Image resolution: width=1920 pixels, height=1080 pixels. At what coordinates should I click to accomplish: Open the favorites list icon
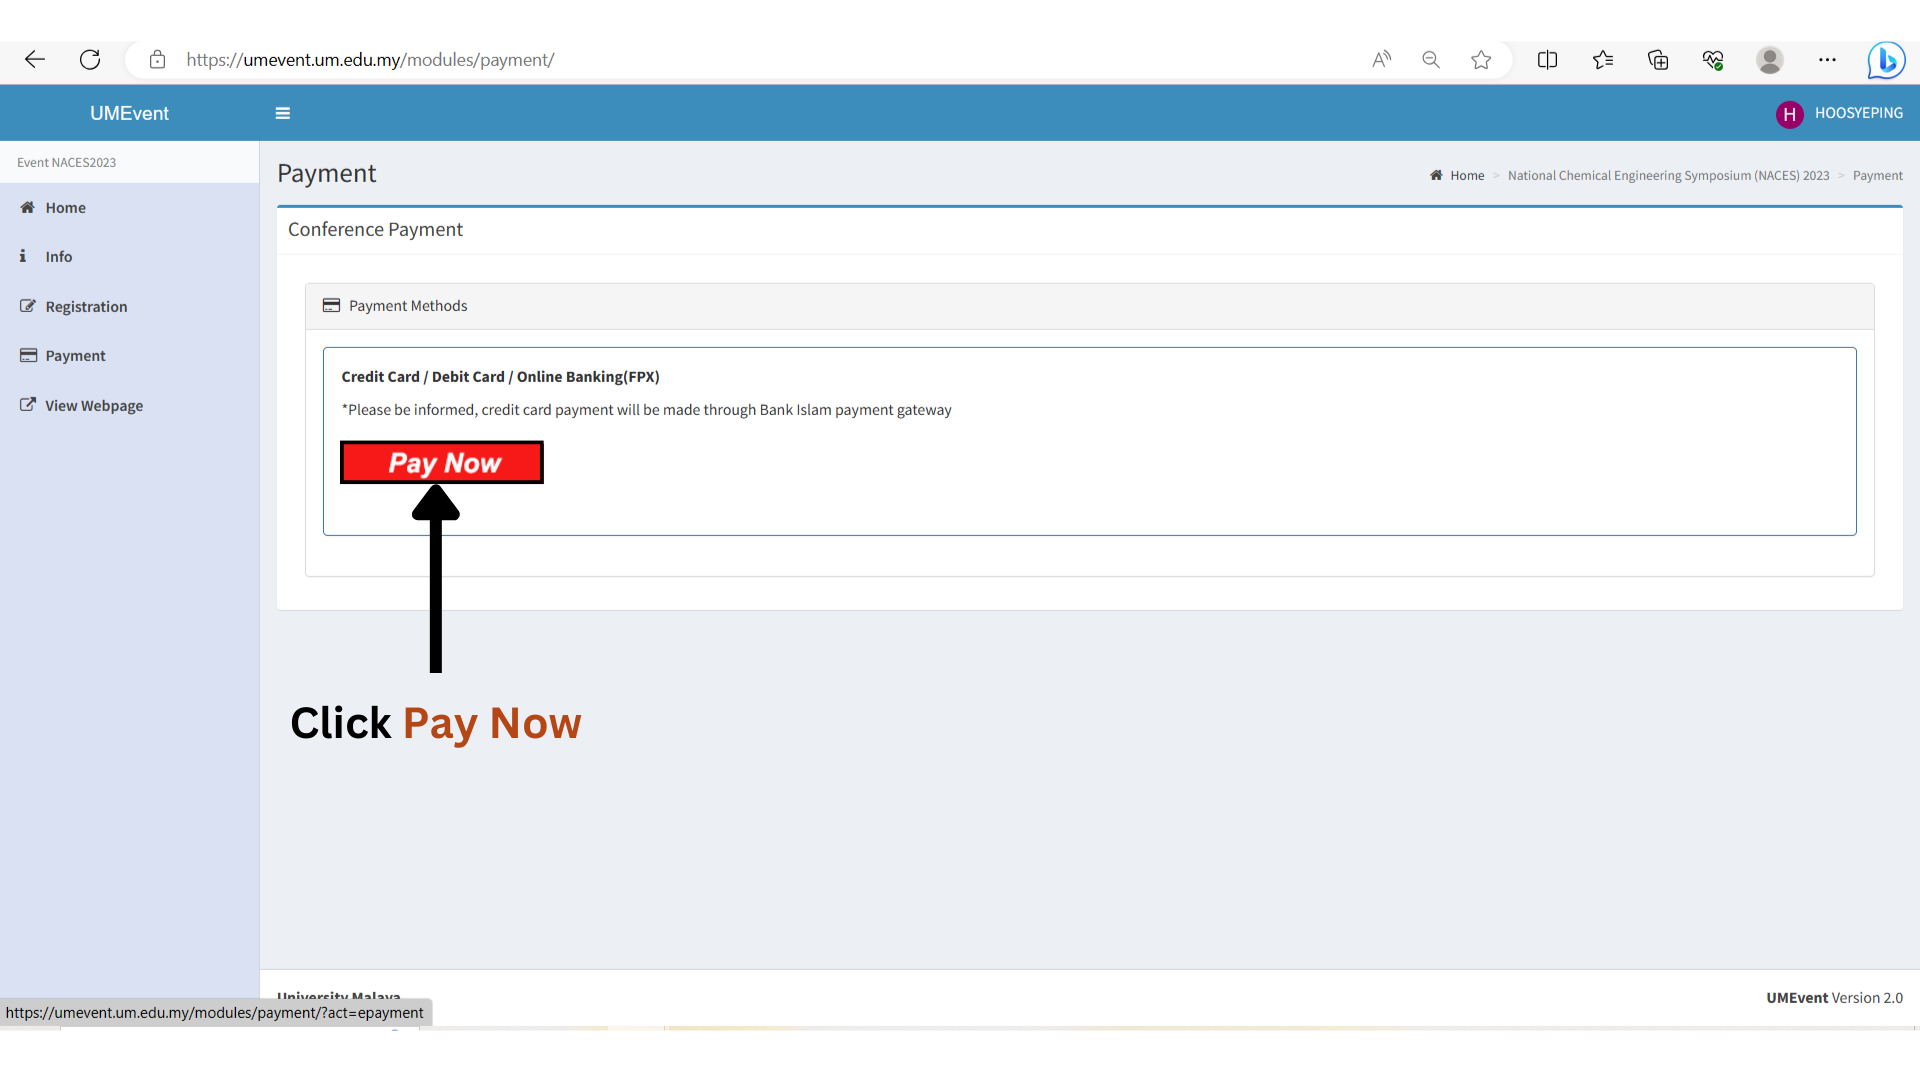coord(1603,60)
